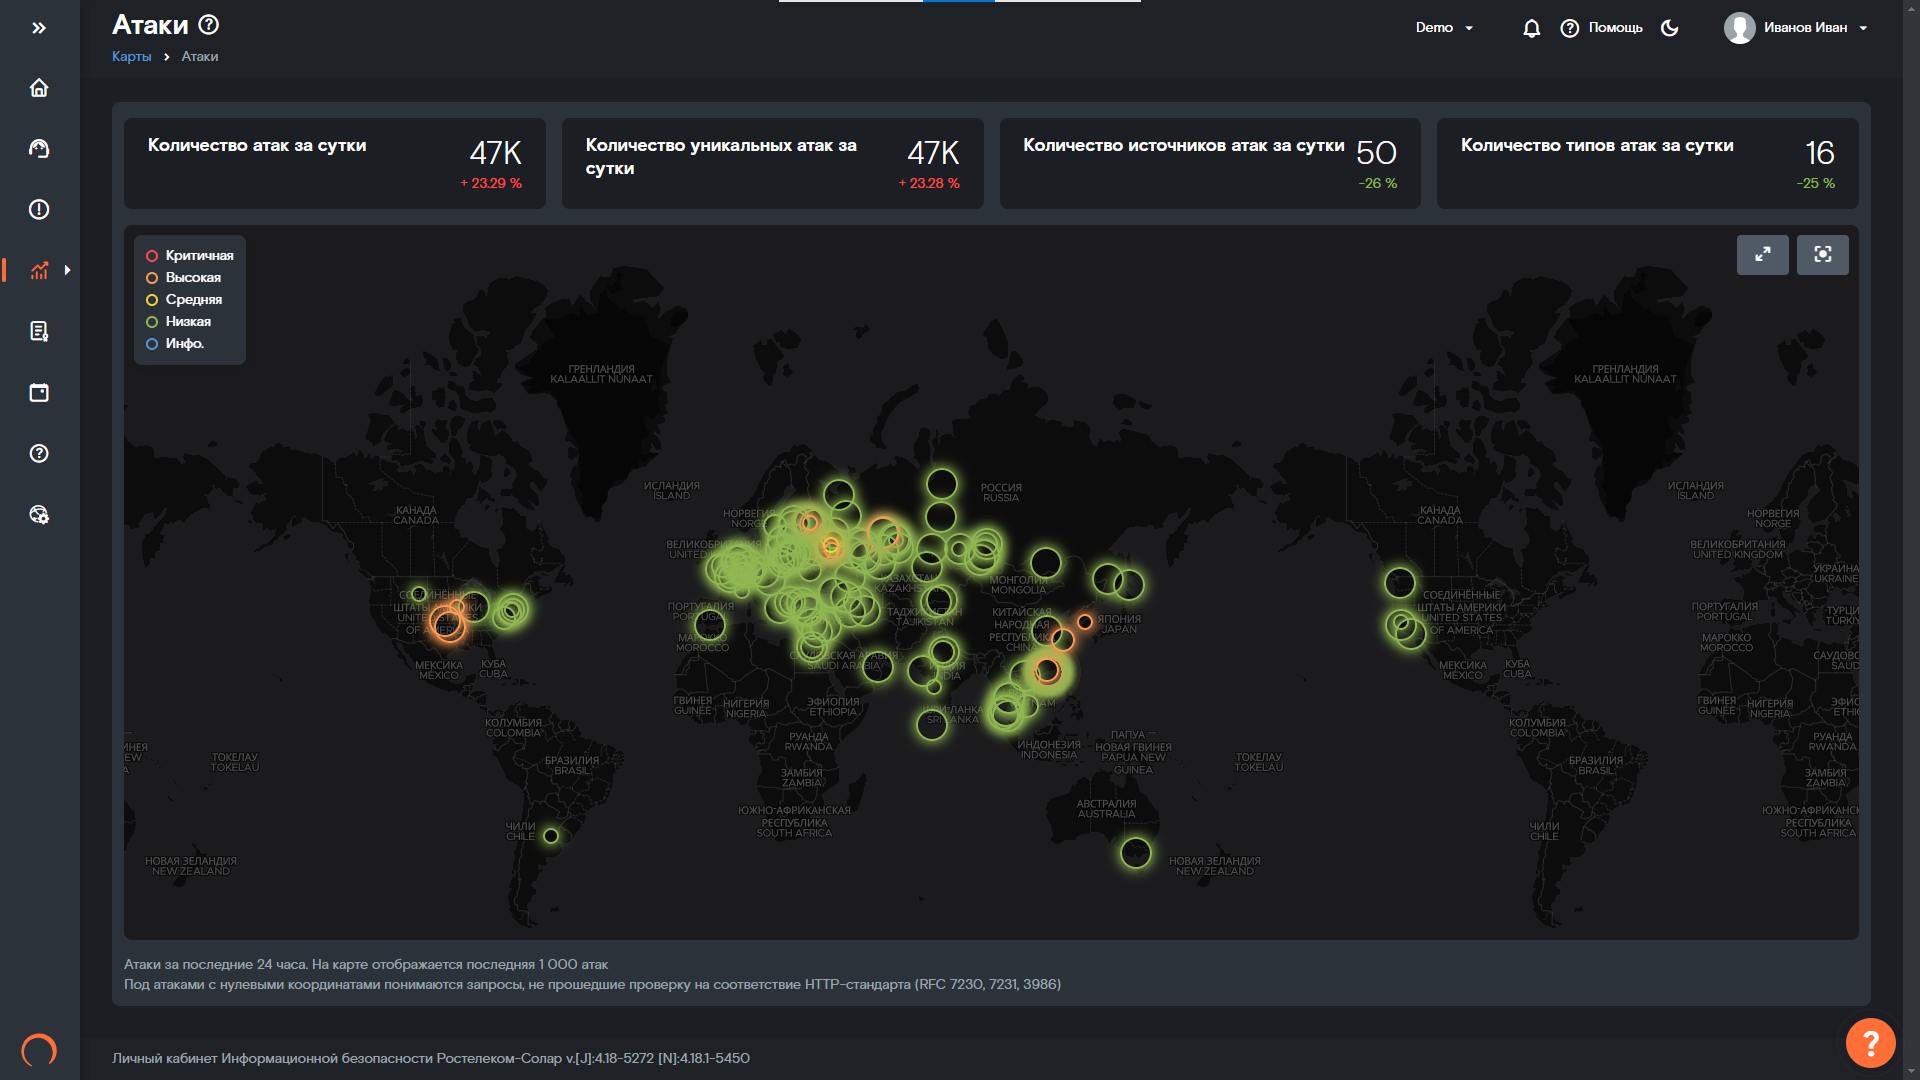Open the alerts exclamation sidebar icon

point(39,210)
